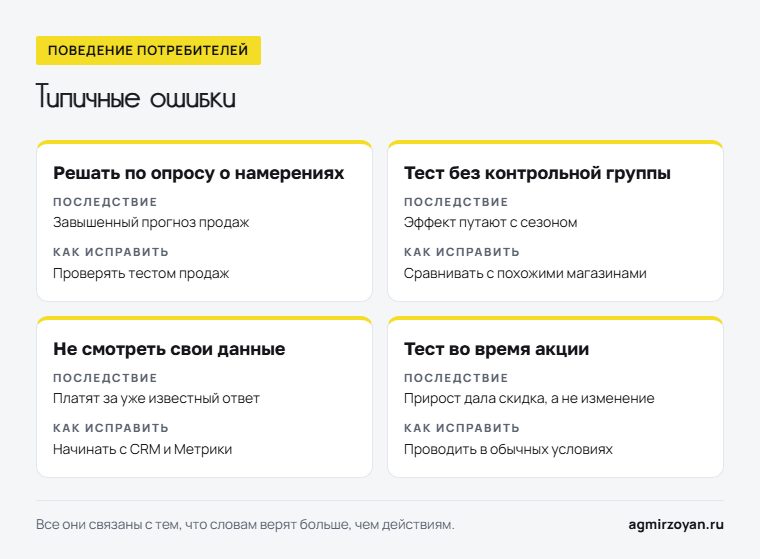Click 'ПОСЛЕДСТВИЕ' label in 'Тест без контрольной группы' card
Image resolution: width=760 pixels, height=559 pixels.
tap(456, 202)
